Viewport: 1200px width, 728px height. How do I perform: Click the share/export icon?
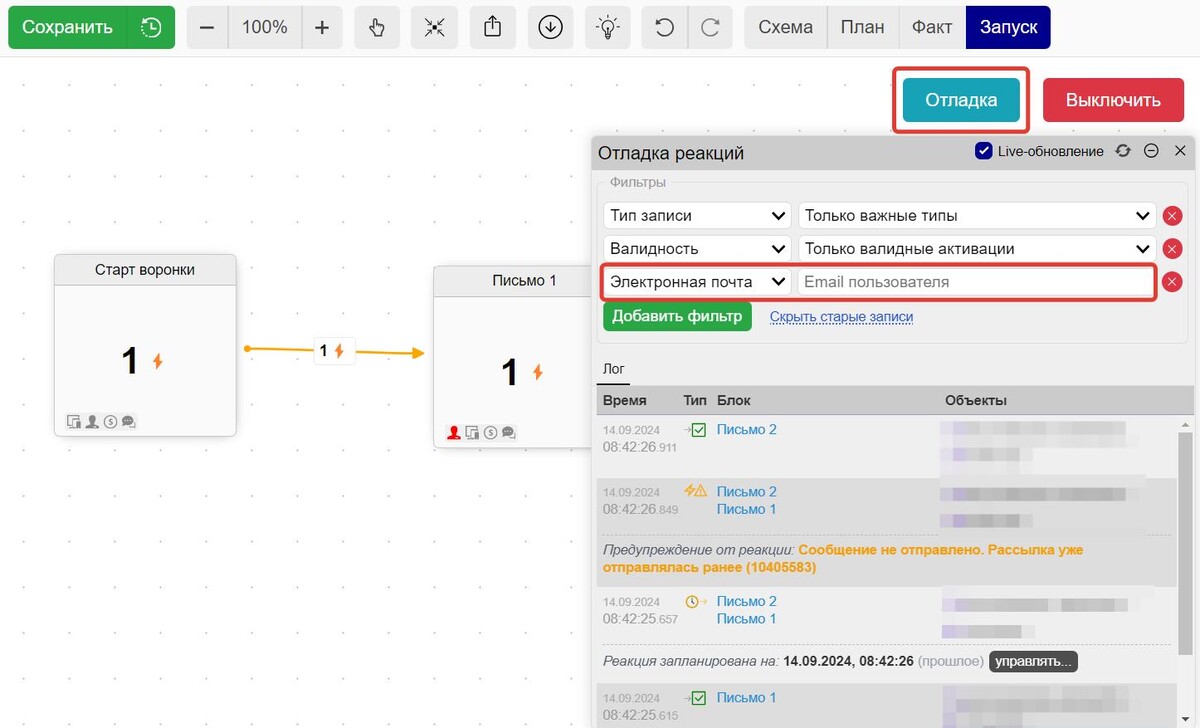pos(492,28)
